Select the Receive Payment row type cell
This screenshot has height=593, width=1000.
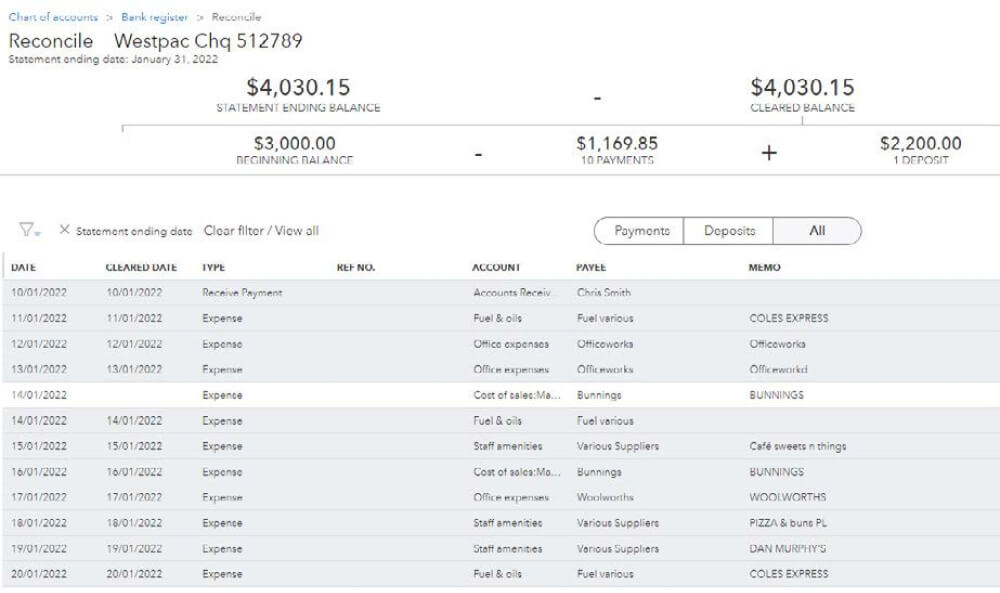click(x=242, y=293)
